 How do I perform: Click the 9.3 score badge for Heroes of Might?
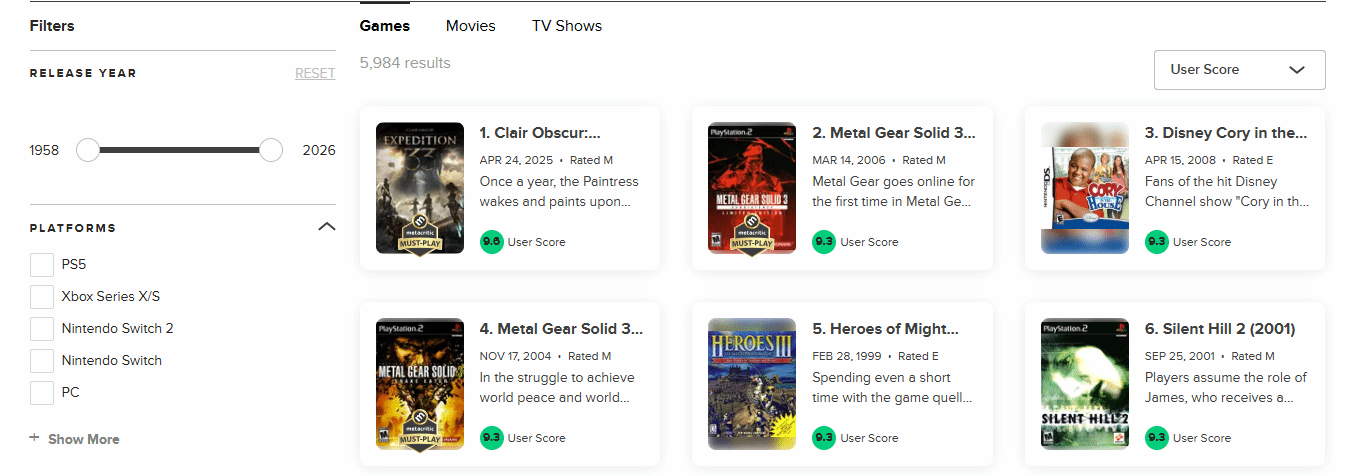[823, 438]
